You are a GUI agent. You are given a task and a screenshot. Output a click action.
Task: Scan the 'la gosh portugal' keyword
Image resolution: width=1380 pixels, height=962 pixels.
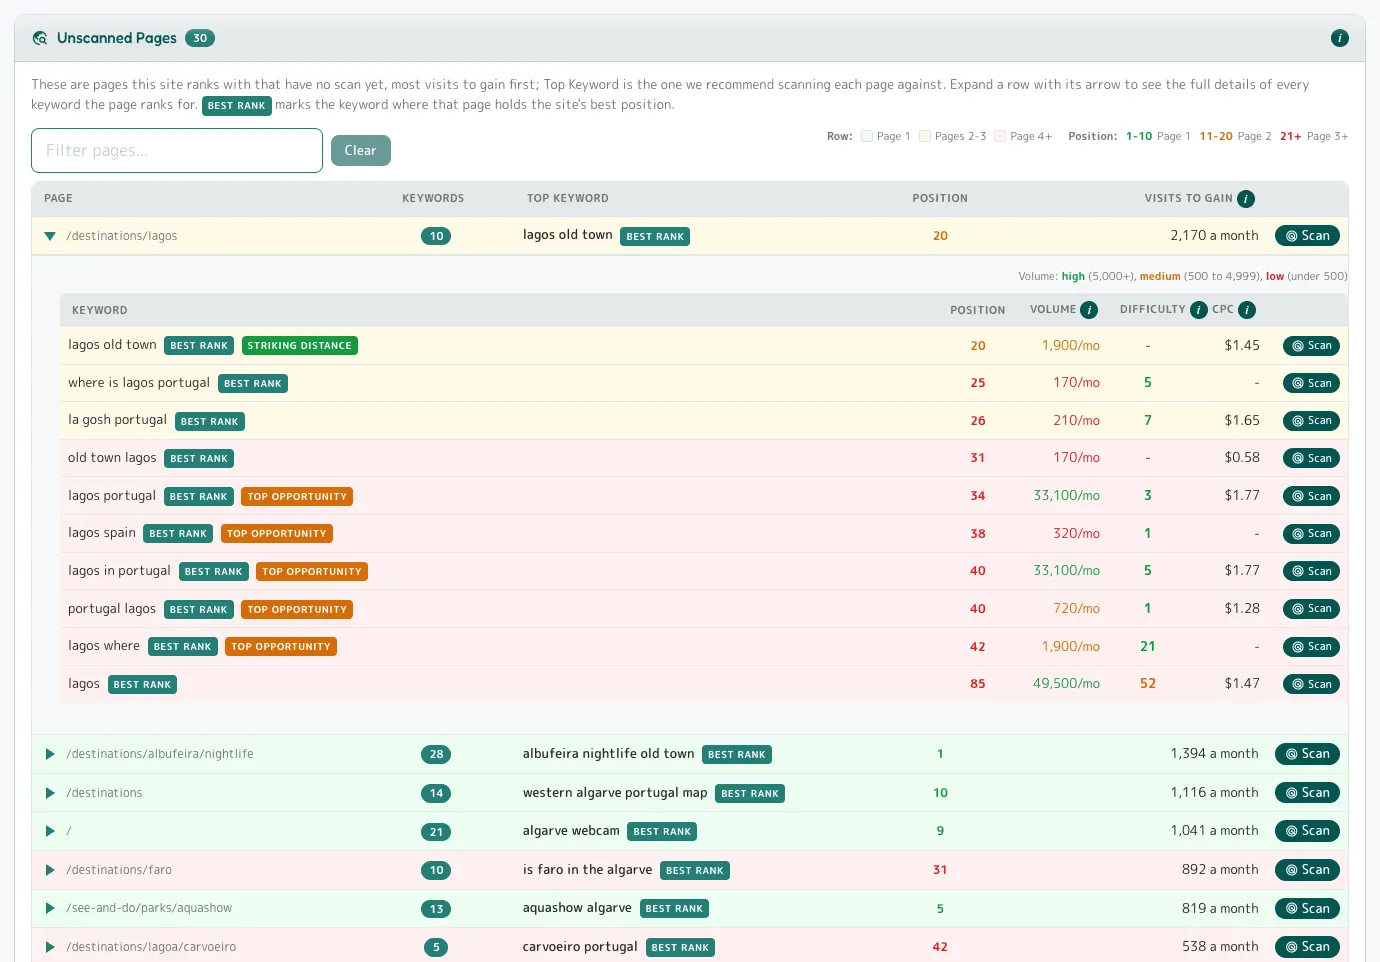pos(1311,421)
